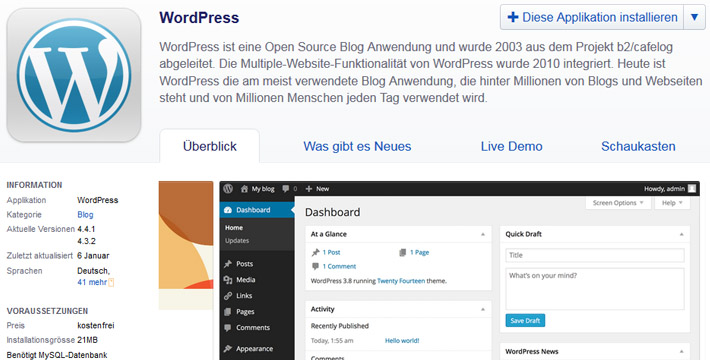Click version text 4.4.1
The image size is (710, 360).
pos(86,229)
